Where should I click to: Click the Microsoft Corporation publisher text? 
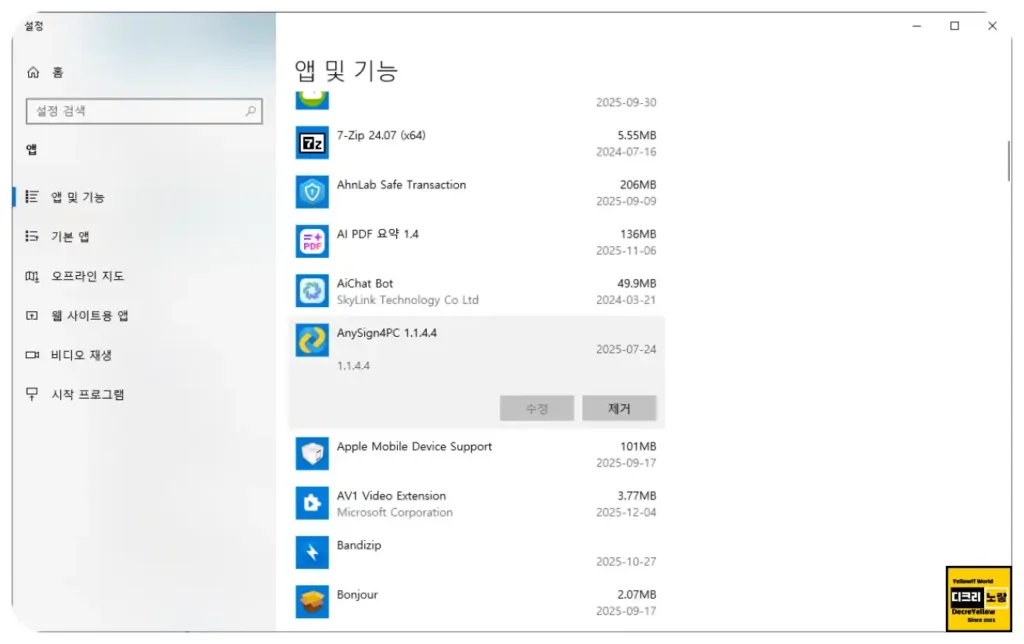point(394,512)
